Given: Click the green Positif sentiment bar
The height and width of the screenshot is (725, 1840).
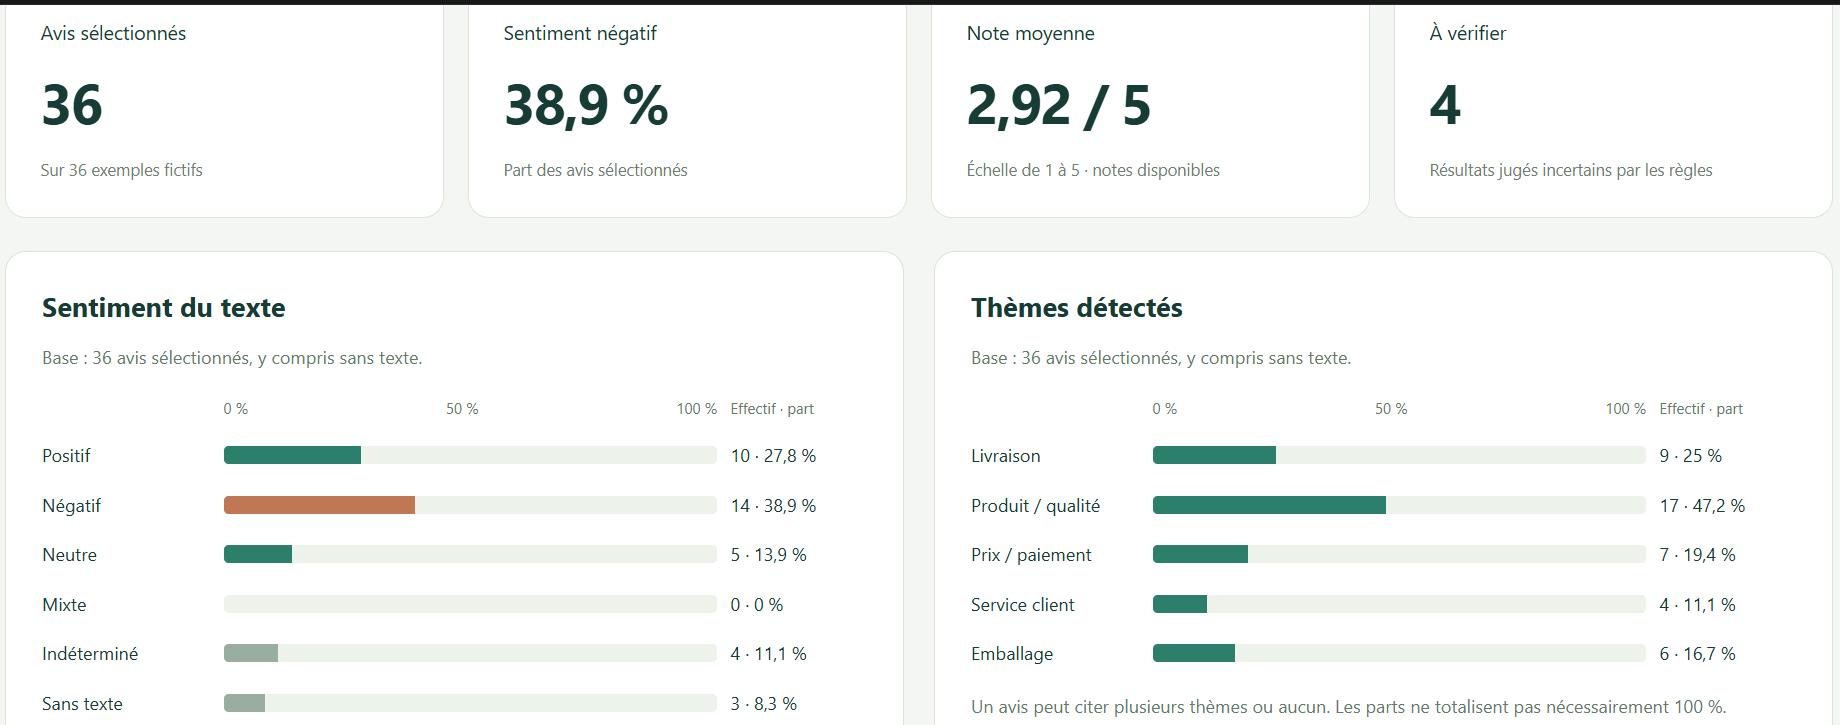Looking at the screenshot, I should pos(292,455).
